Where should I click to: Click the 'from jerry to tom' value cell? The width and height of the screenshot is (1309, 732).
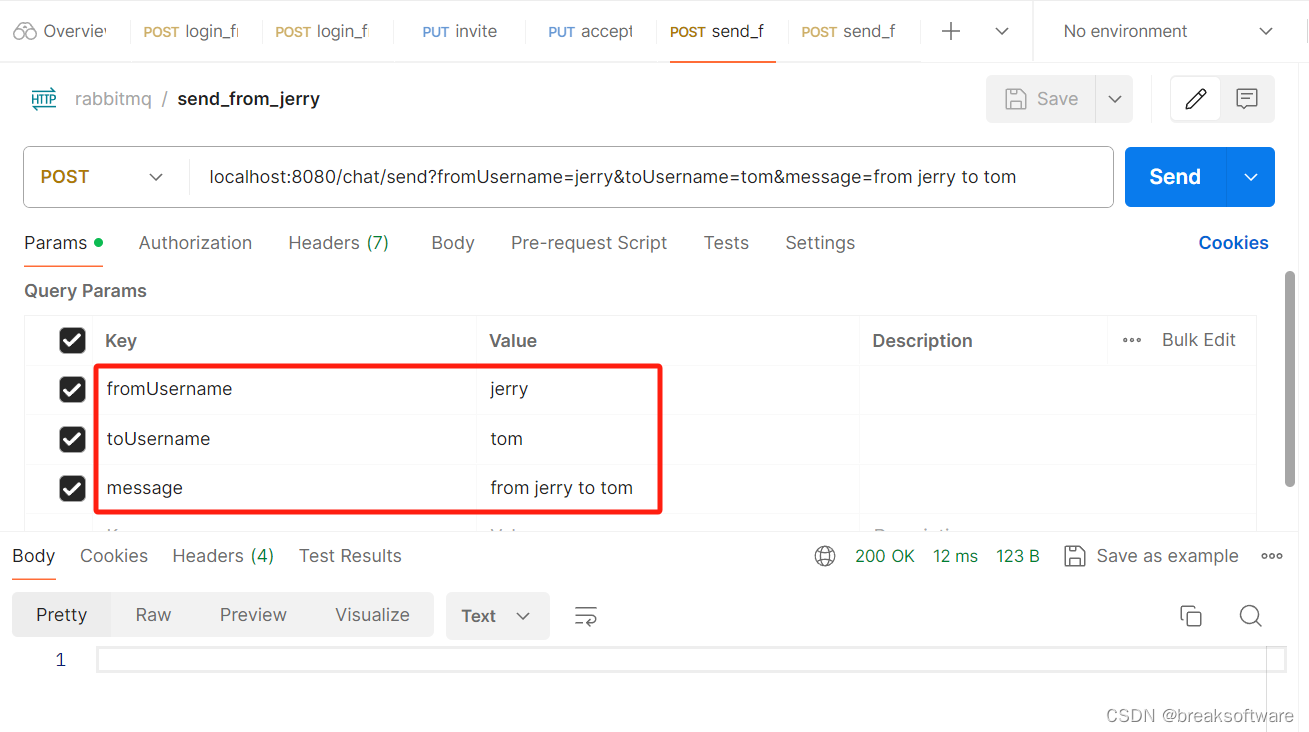point(668,488)
